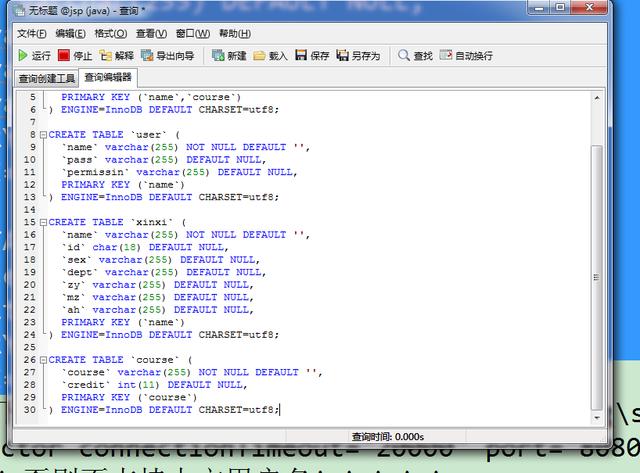Collapse the CREATE TABLE xinxi block

pyautogui.click(x=43, y=222)
